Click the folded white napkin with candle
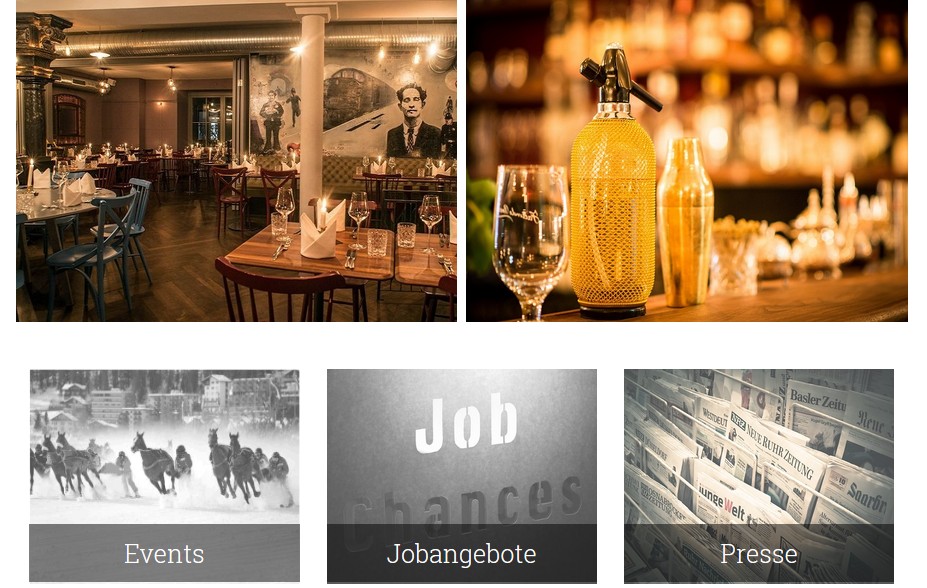 (x=322, y=232)
